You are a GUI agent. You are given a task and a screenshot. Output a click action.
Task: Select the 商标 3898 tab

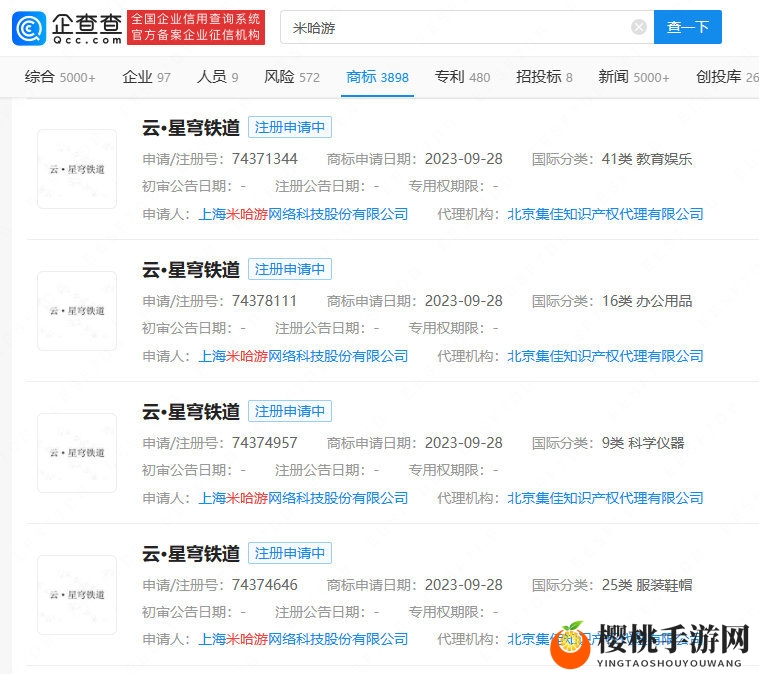point(378,77)
